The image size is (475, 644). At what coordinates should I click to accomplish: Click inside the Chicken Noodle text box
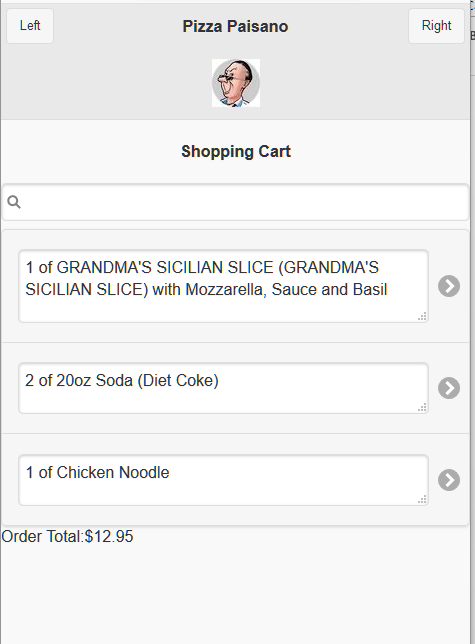pos(223,480)
